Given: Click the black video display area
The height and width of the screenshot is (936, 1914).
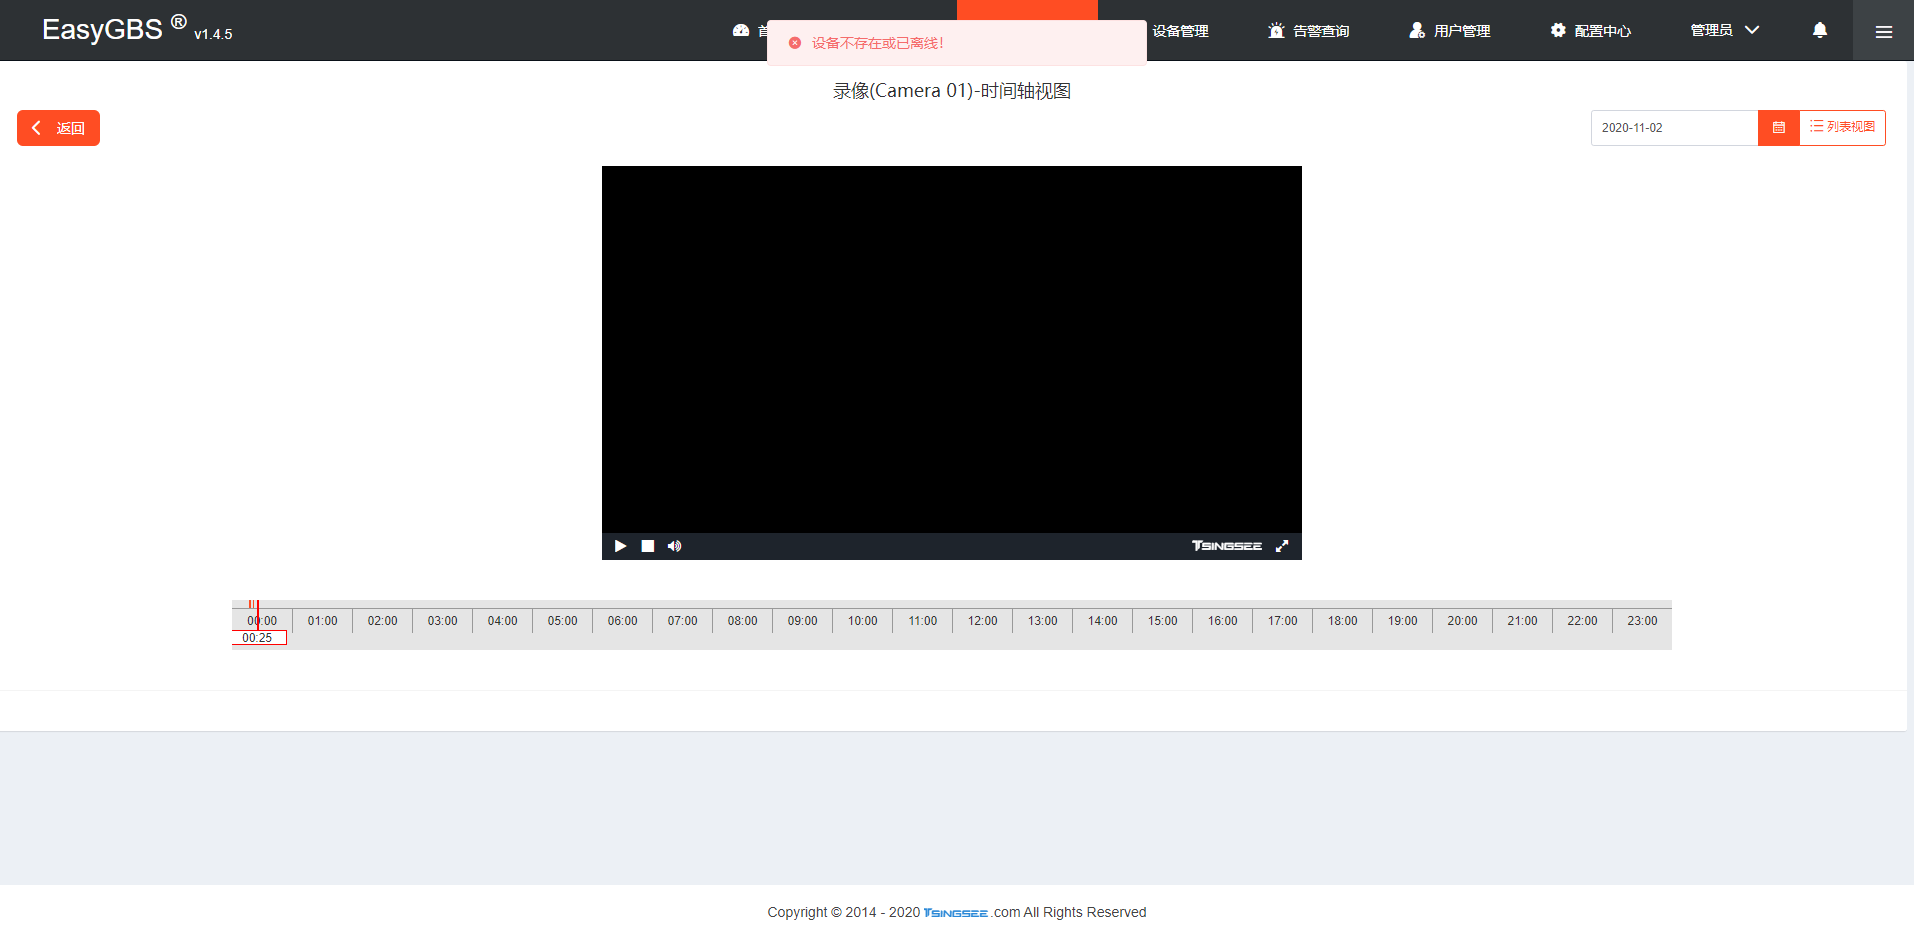Looking at the screenshot, I should coord(952,349).
